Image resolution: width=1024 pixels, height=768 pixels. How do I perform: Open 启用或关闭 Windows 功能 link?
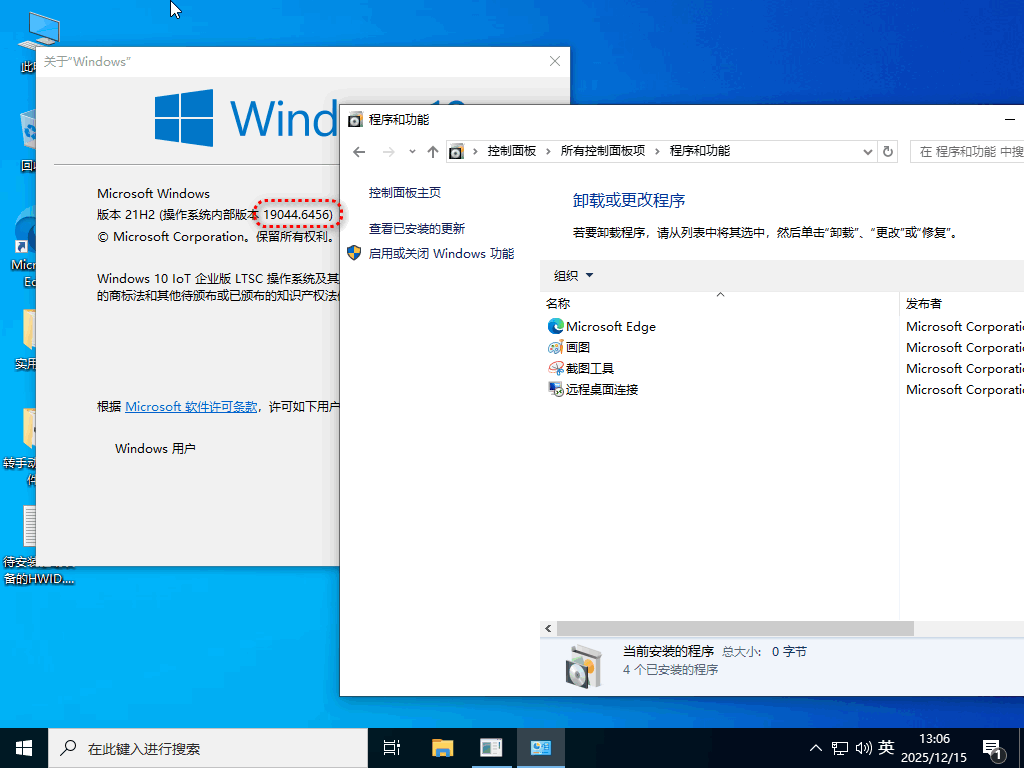[x=441, y=254]
